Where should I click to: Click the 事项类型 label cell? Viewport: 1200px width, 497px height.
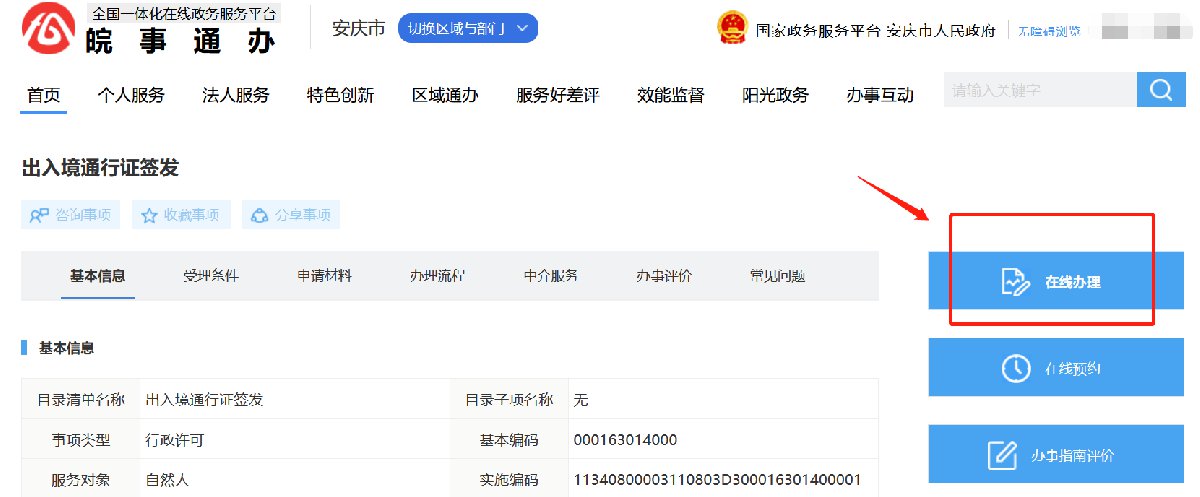[80, 440]
